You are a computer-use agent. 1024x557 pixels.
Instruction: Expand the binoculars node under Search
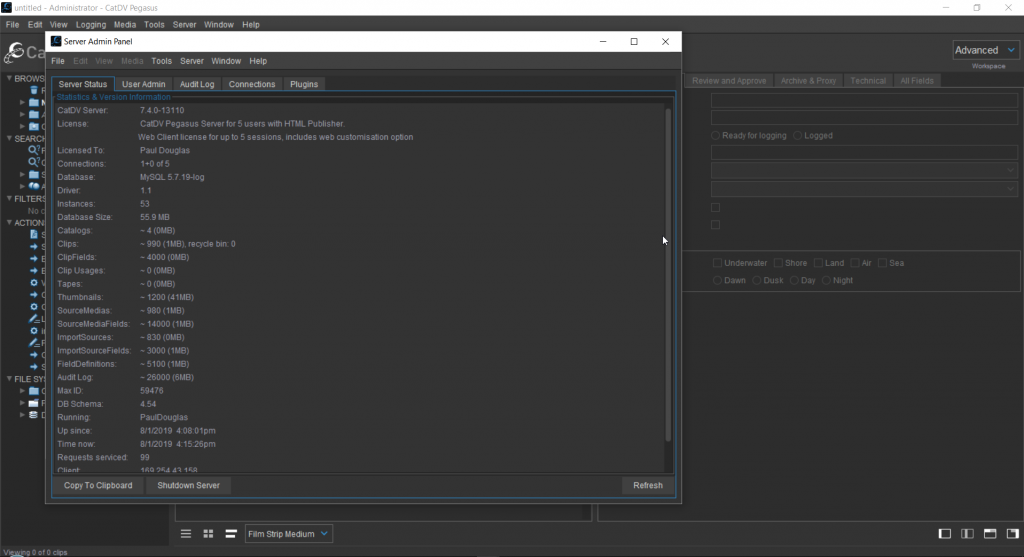22,186
